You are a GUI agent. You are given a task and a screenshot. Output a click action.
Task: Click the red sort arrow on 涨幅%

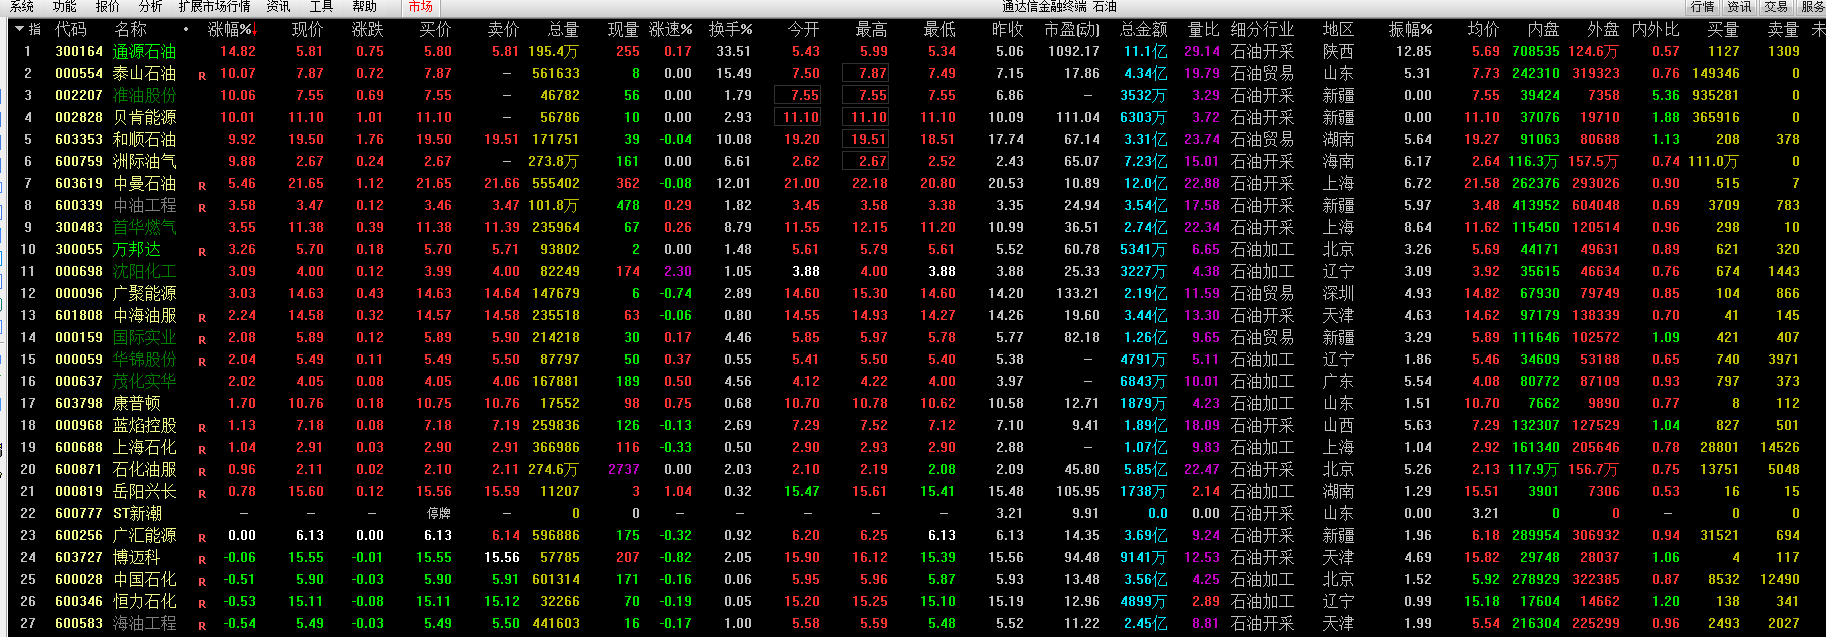256,29
